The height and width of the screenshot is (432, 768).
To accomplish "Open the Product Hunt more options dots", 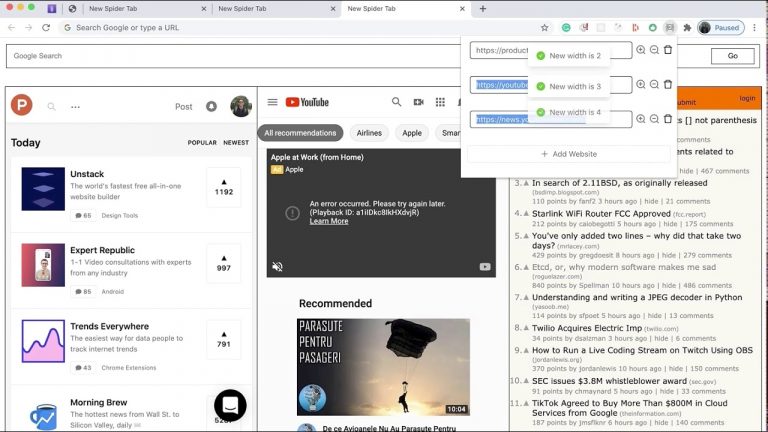I will [x=75, y=107].
